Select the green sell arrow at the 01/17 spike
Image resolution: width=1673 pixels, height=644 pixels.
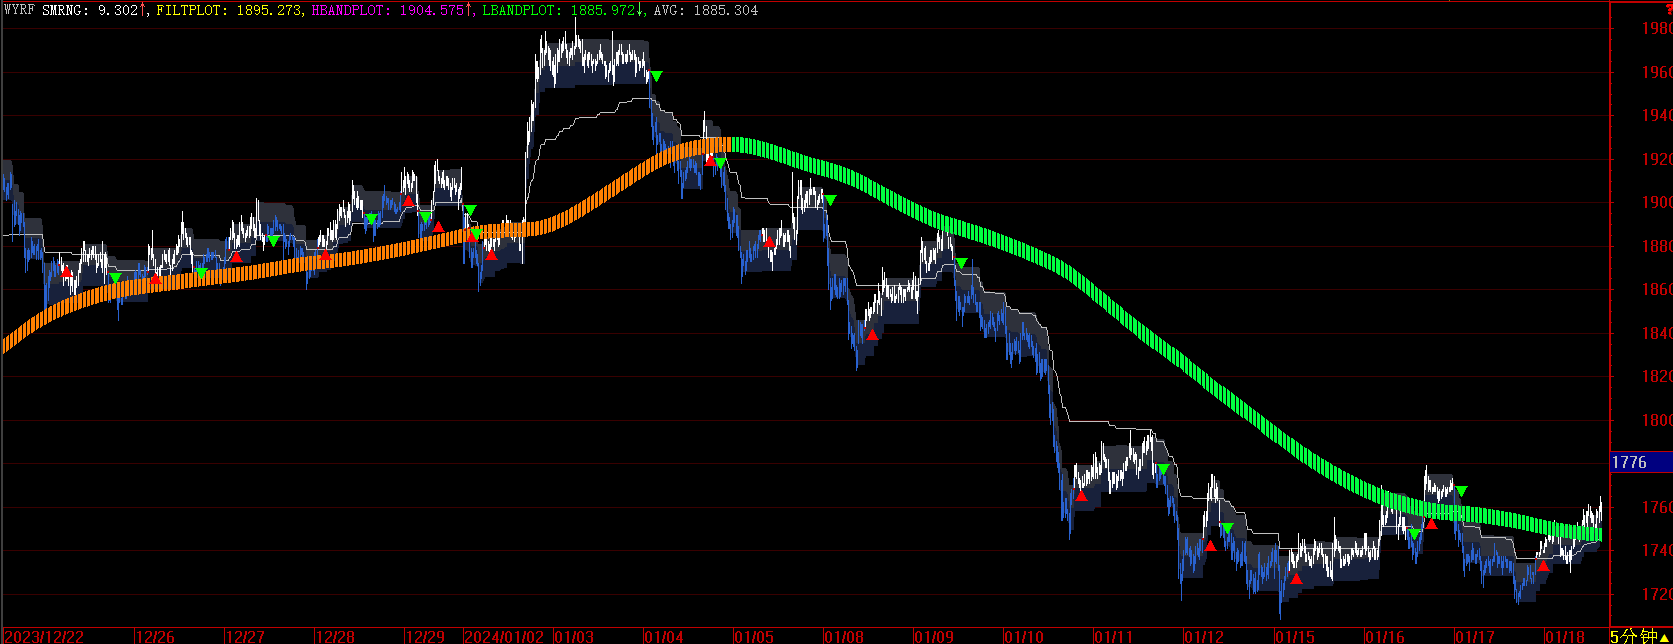pyautogui.click(x=1461, y=491)
